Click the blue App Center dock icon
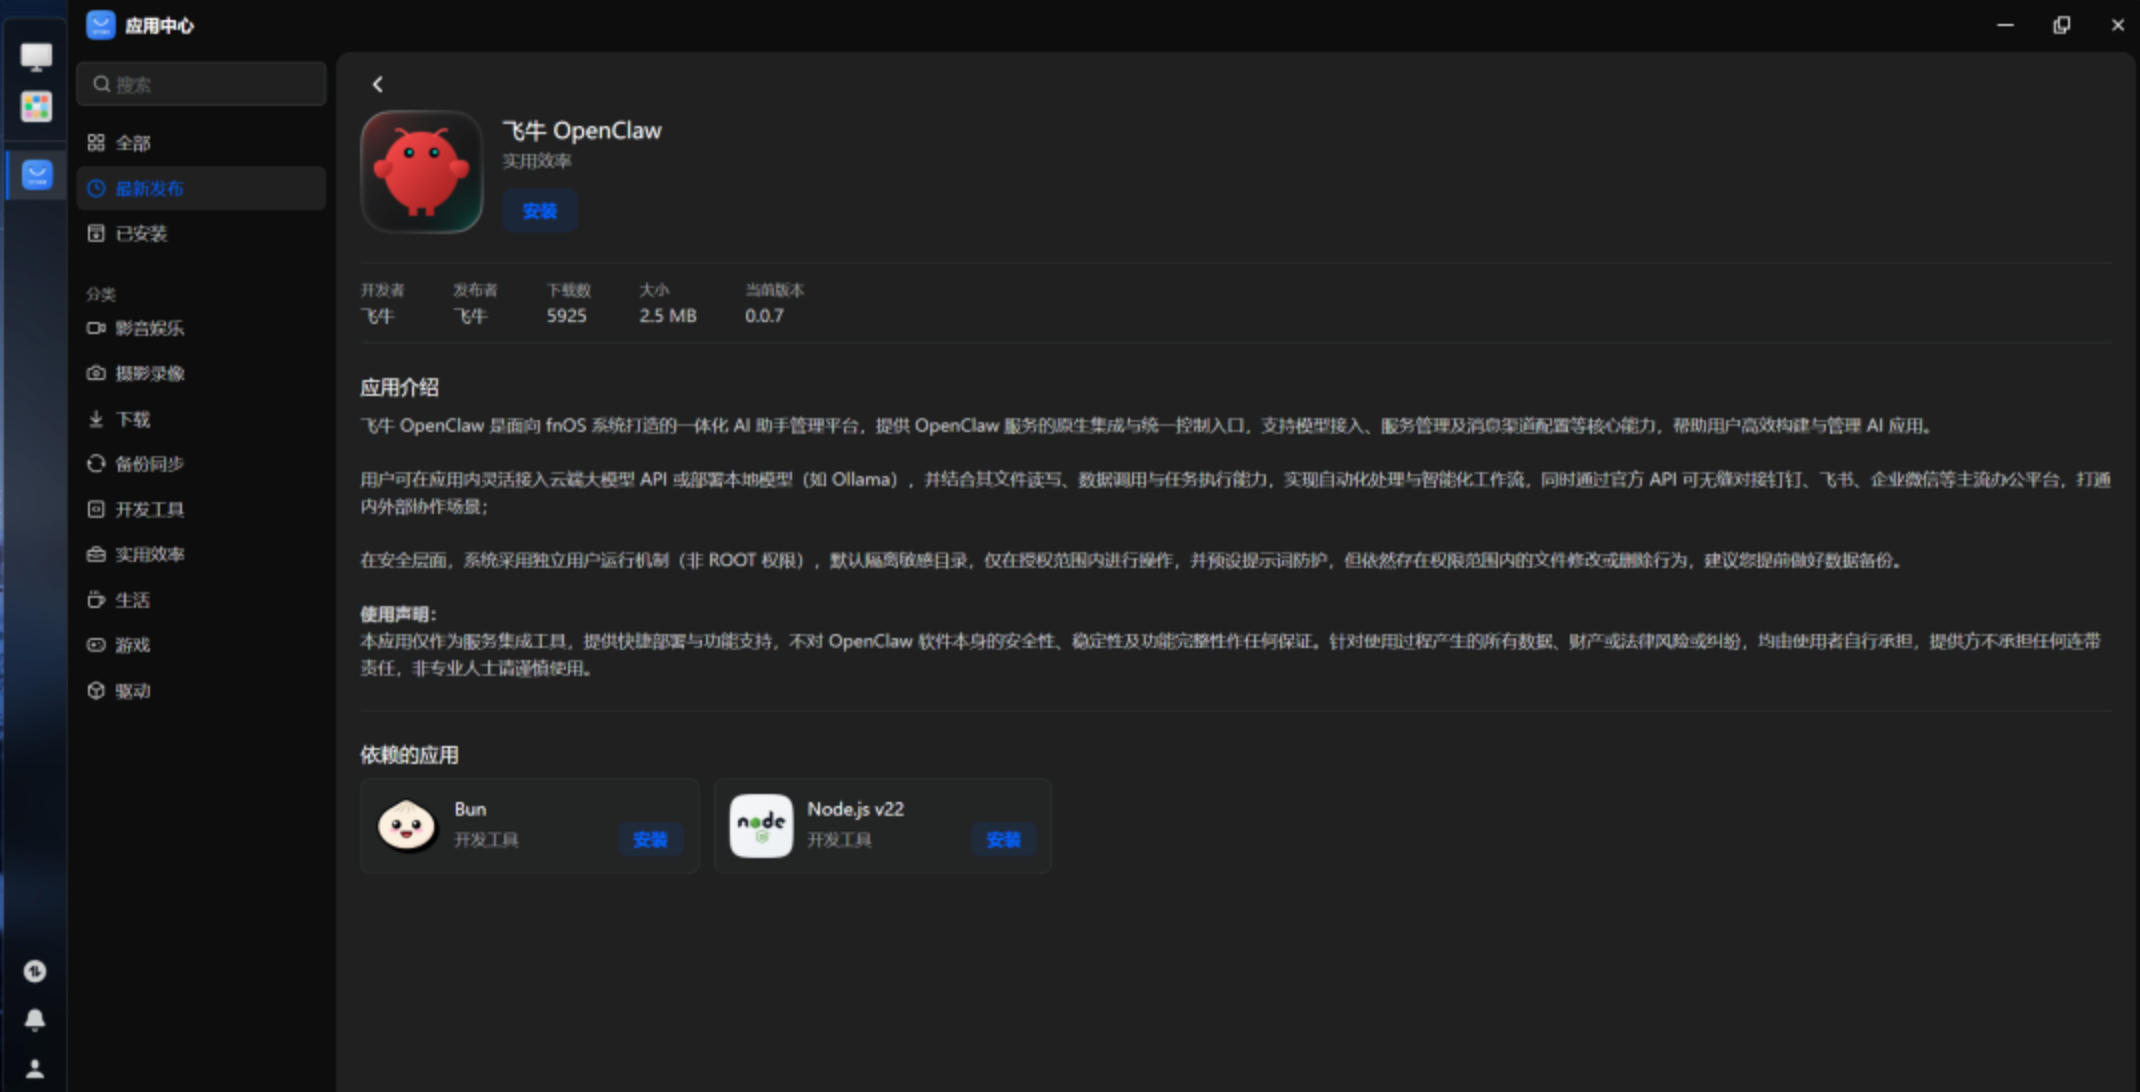This screenshot has width=2140, height=1092. [x=37, y=175]
